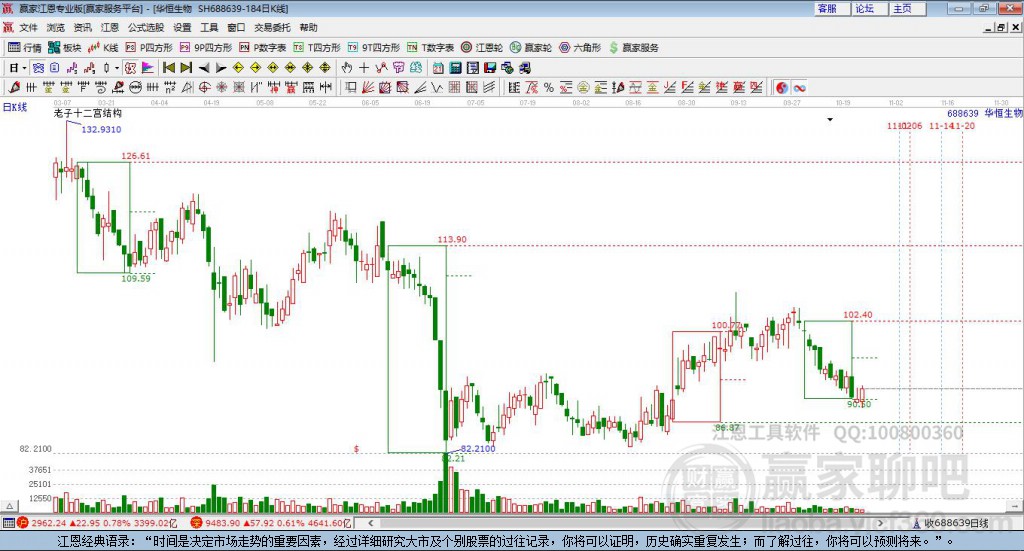This screenshot has height=551, width=1024.
Task: Open the 工具 menu
Action: [x=209, y=27]
